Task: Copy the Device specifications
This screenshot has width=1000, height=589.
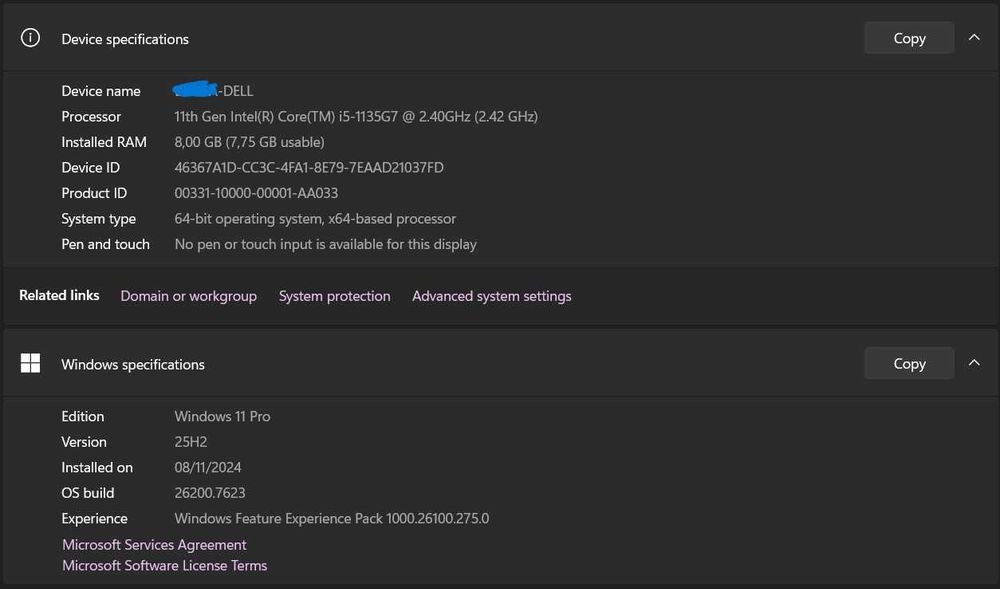Action: tap(909, 39)
